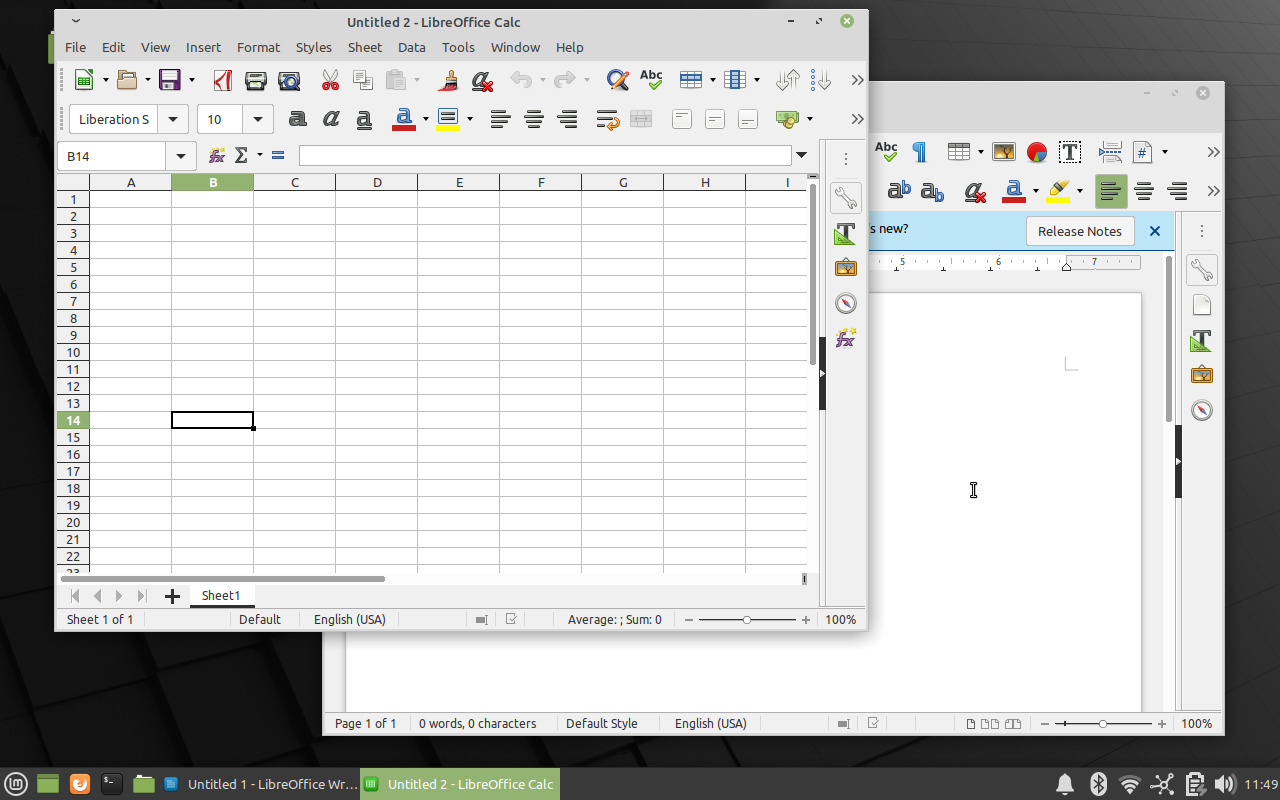This screenshot has height=800, width=1280.
Task: Toggle Bold in Calc formatting toolbar
Action: click(x=298, y=119)
